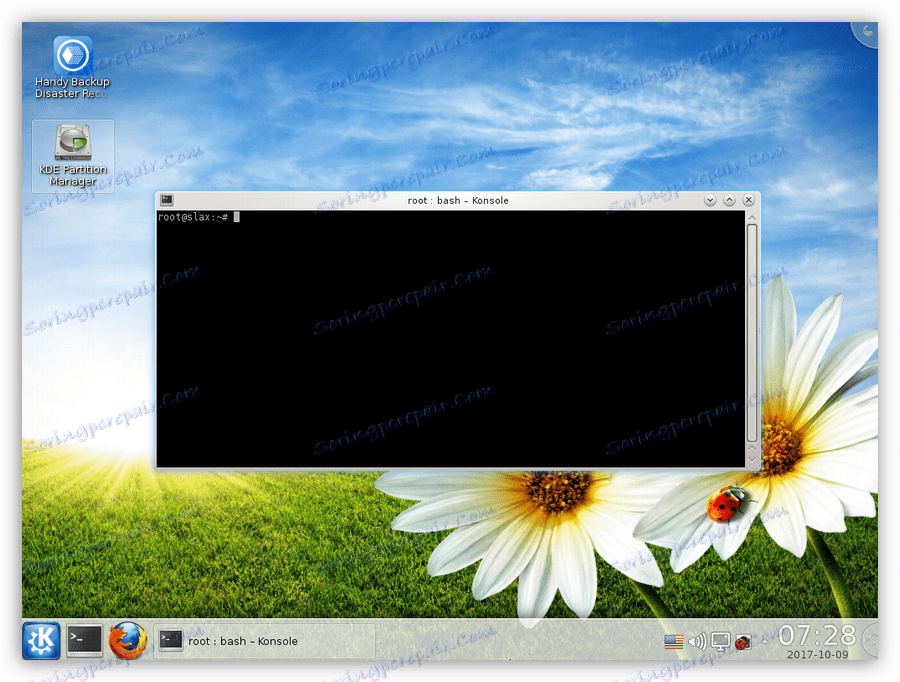Expand hidden system tray icons with the small arrow
The width and height of the screenshot is (900, 682).
[x=765, y=640]
